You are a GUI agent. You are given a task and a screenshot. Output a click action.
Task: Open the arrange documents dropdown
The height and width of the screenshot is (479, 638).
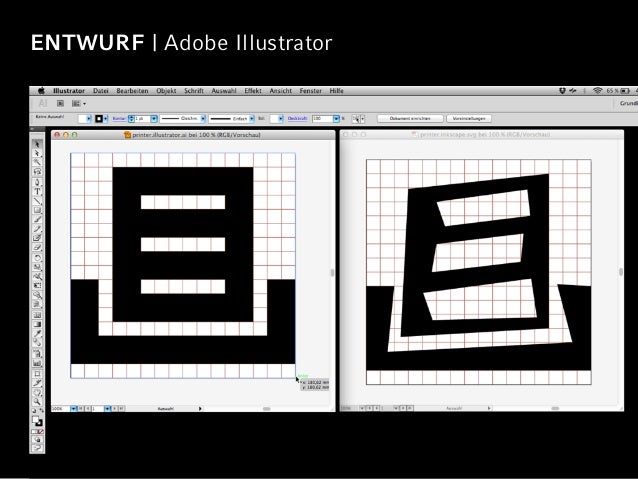pos(79,104)
